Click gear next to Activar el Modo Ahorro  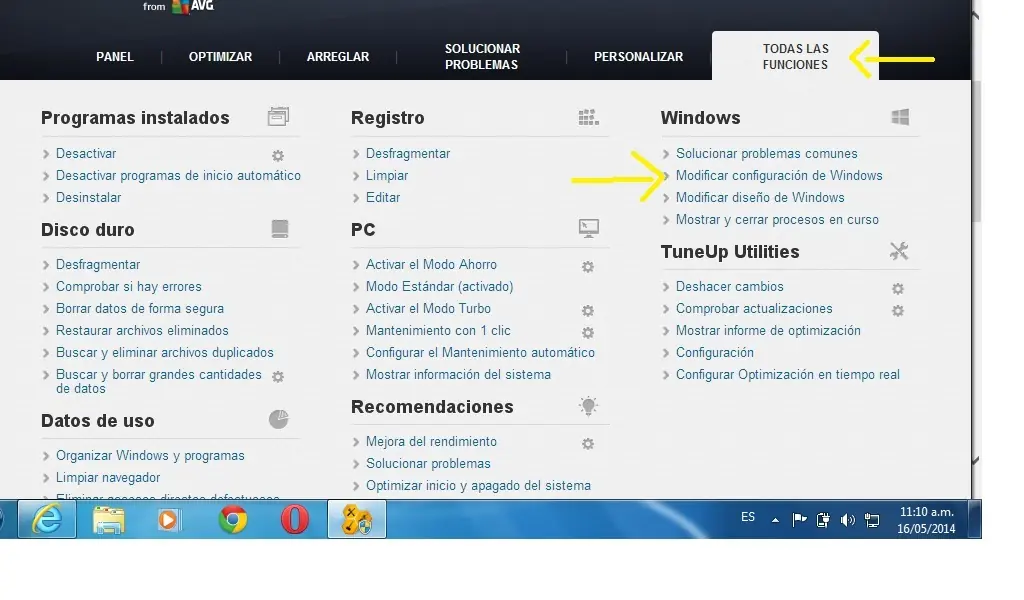(x=588, y=266)
